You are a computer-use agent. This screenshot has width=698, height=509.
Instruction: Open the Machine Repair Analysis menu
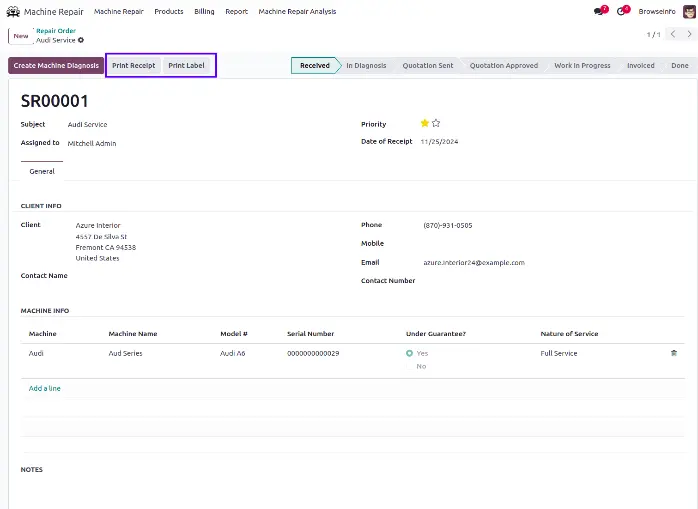click(x=297, y=11)
